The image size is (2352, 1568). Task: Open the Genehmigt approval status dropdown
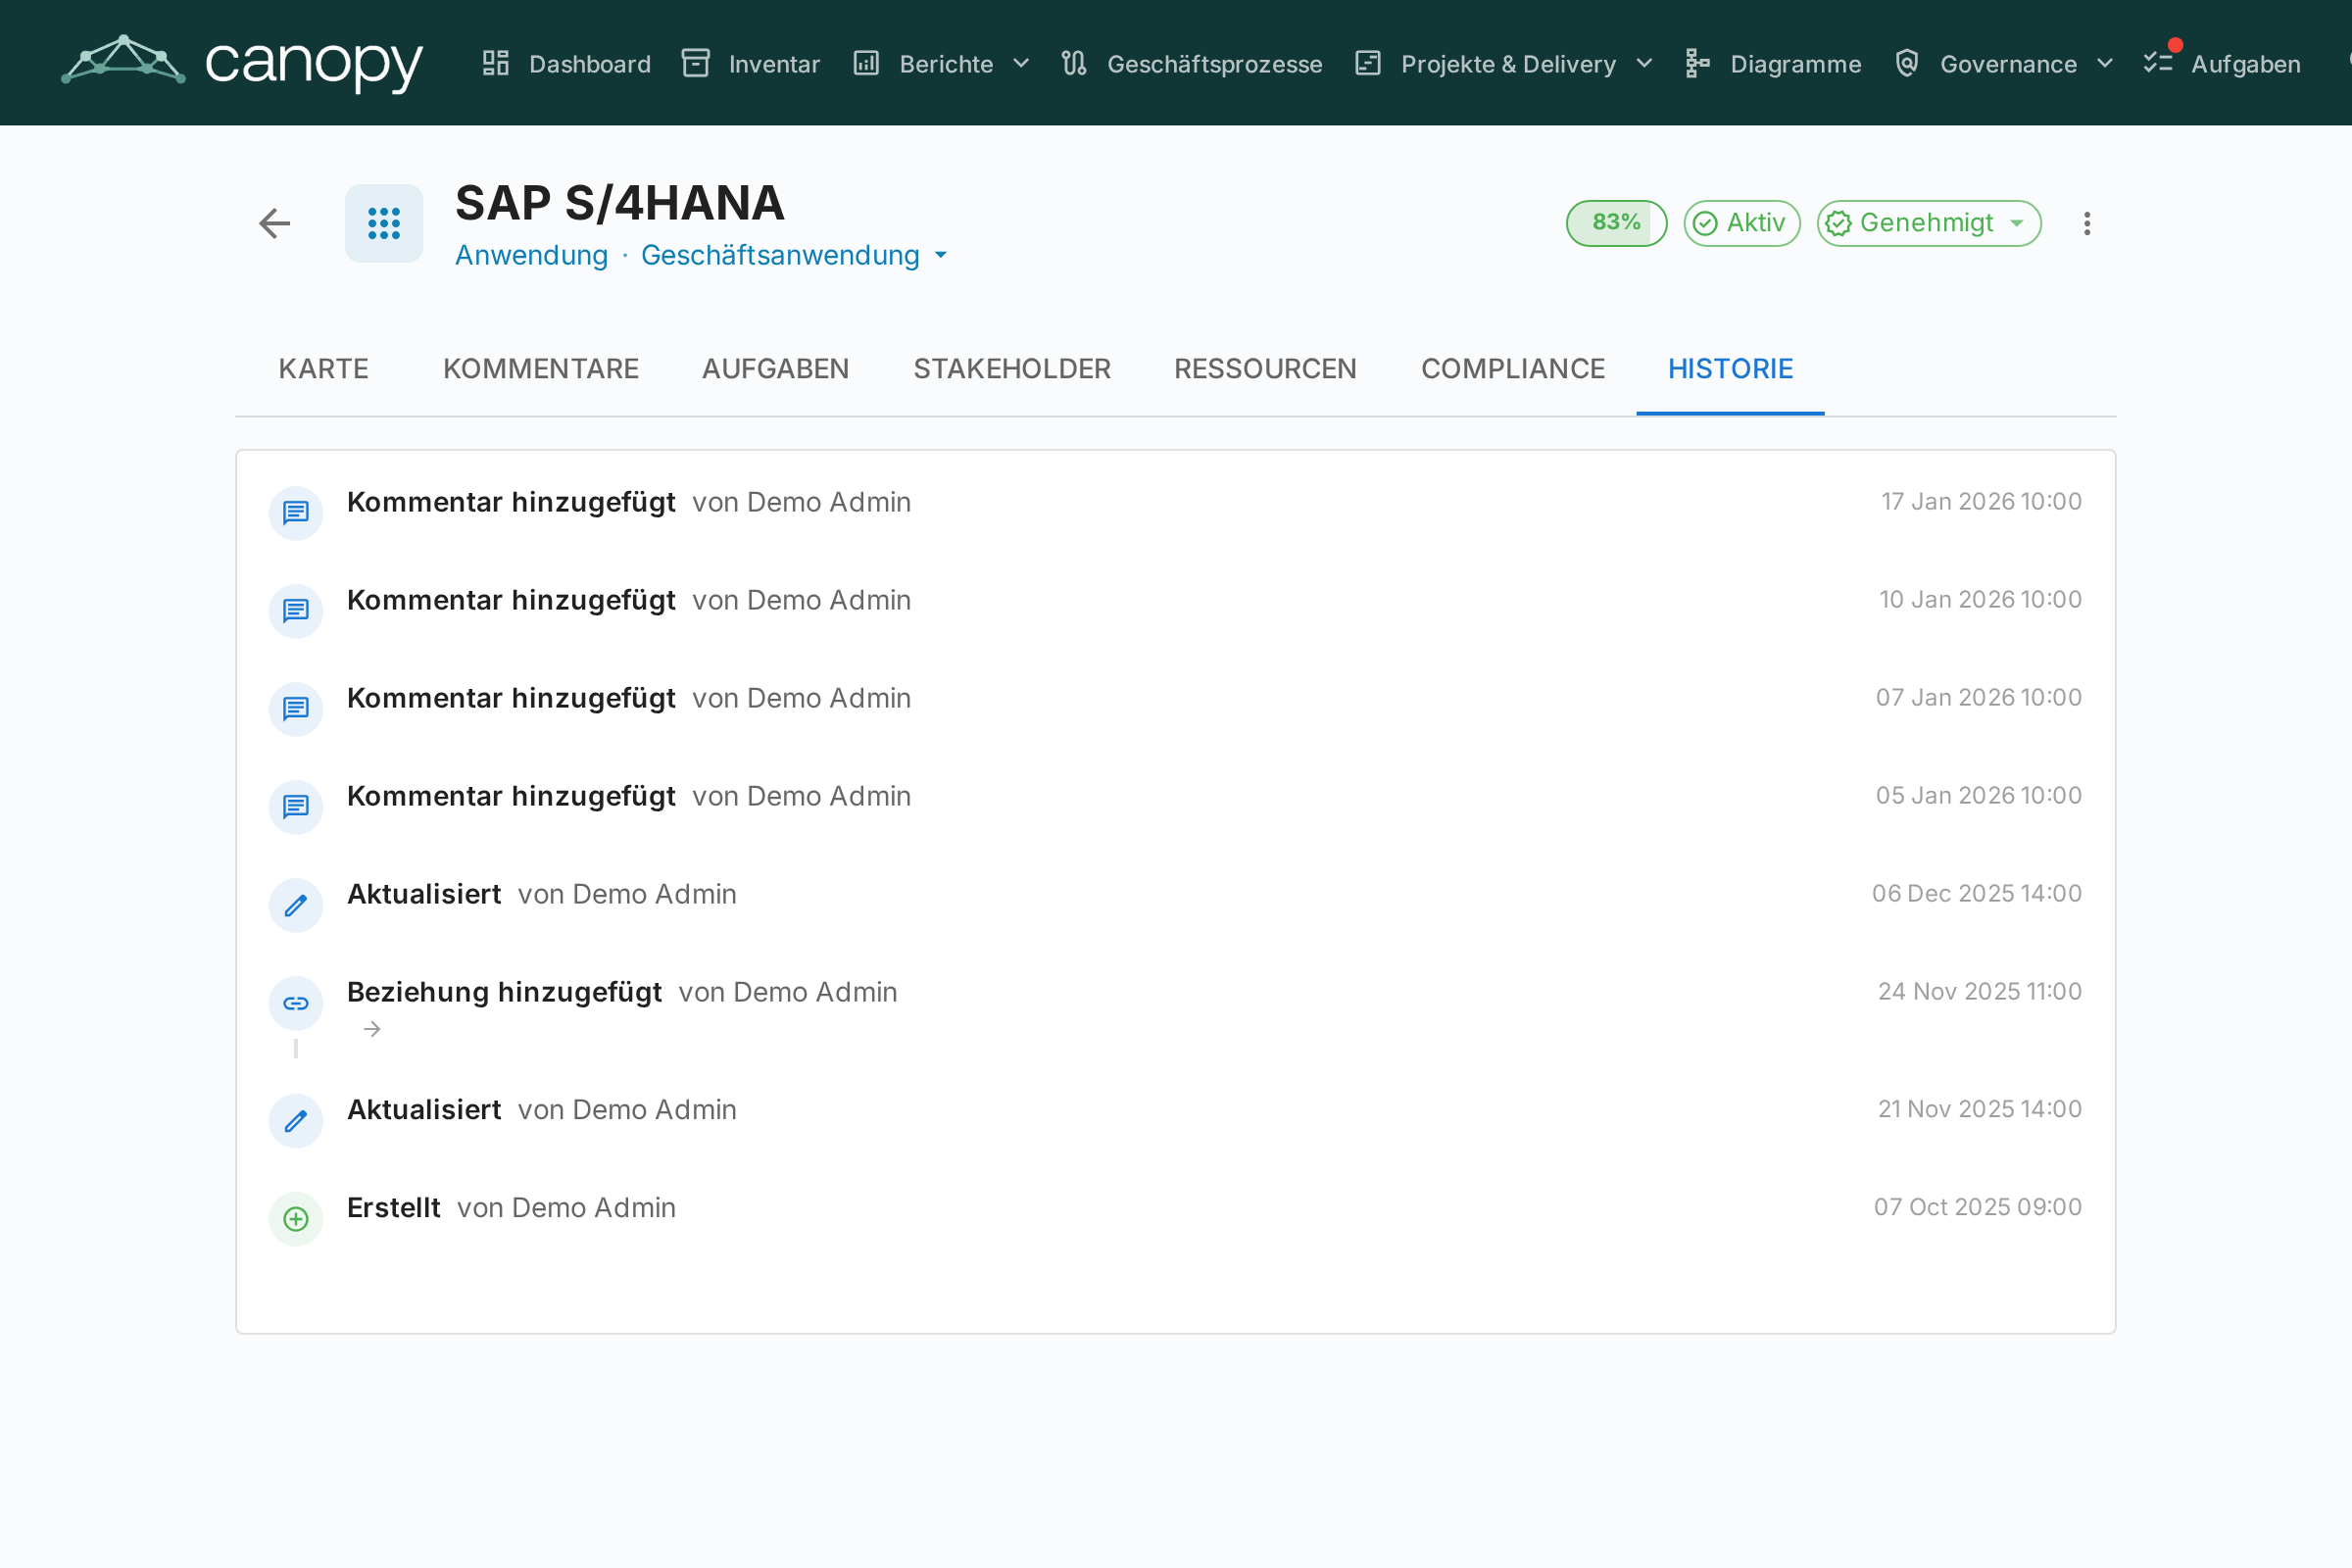point(1928,223)
